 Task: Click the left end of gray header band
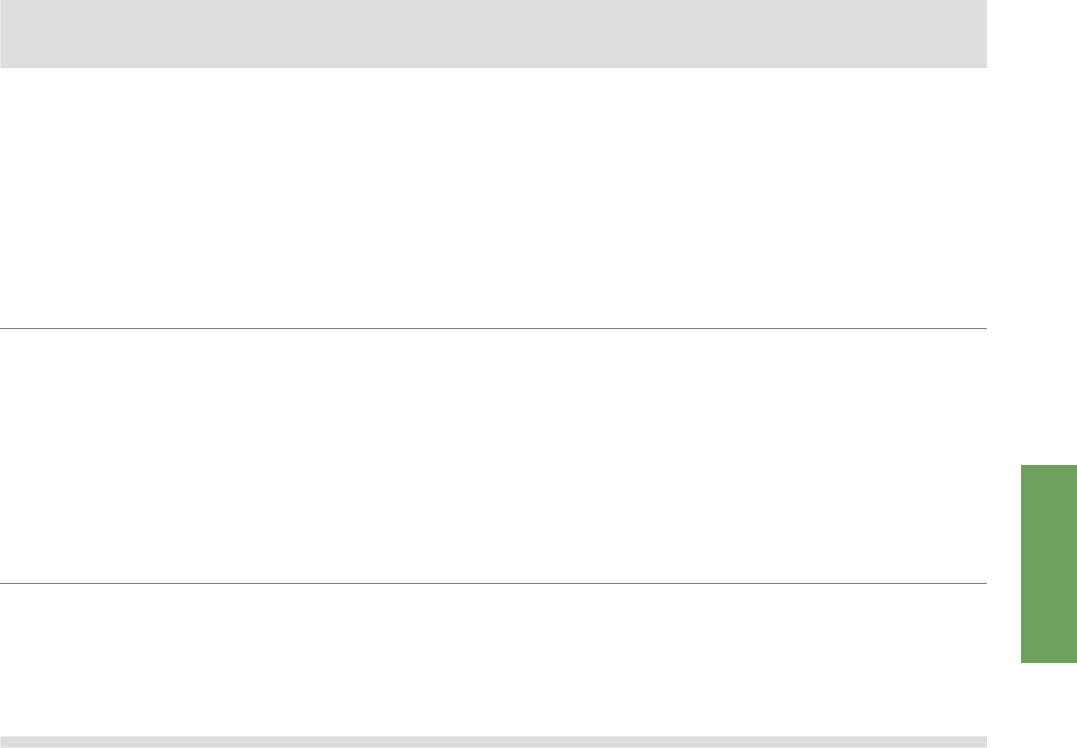(x=3, y=34)
